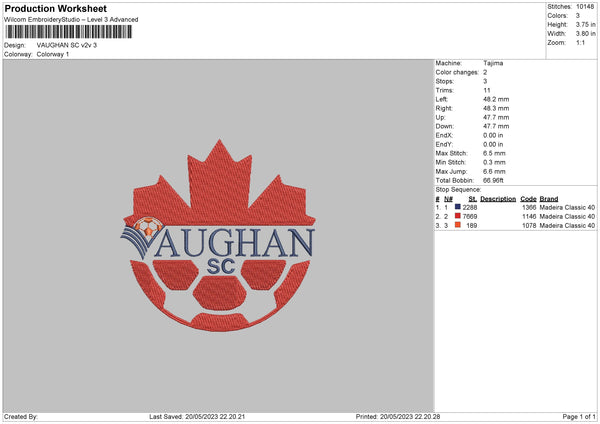Viewport: 600px width, 424px height.
Task: Click the Stitches count 10148
Action: pyautogui.click(x=585, y=7)
